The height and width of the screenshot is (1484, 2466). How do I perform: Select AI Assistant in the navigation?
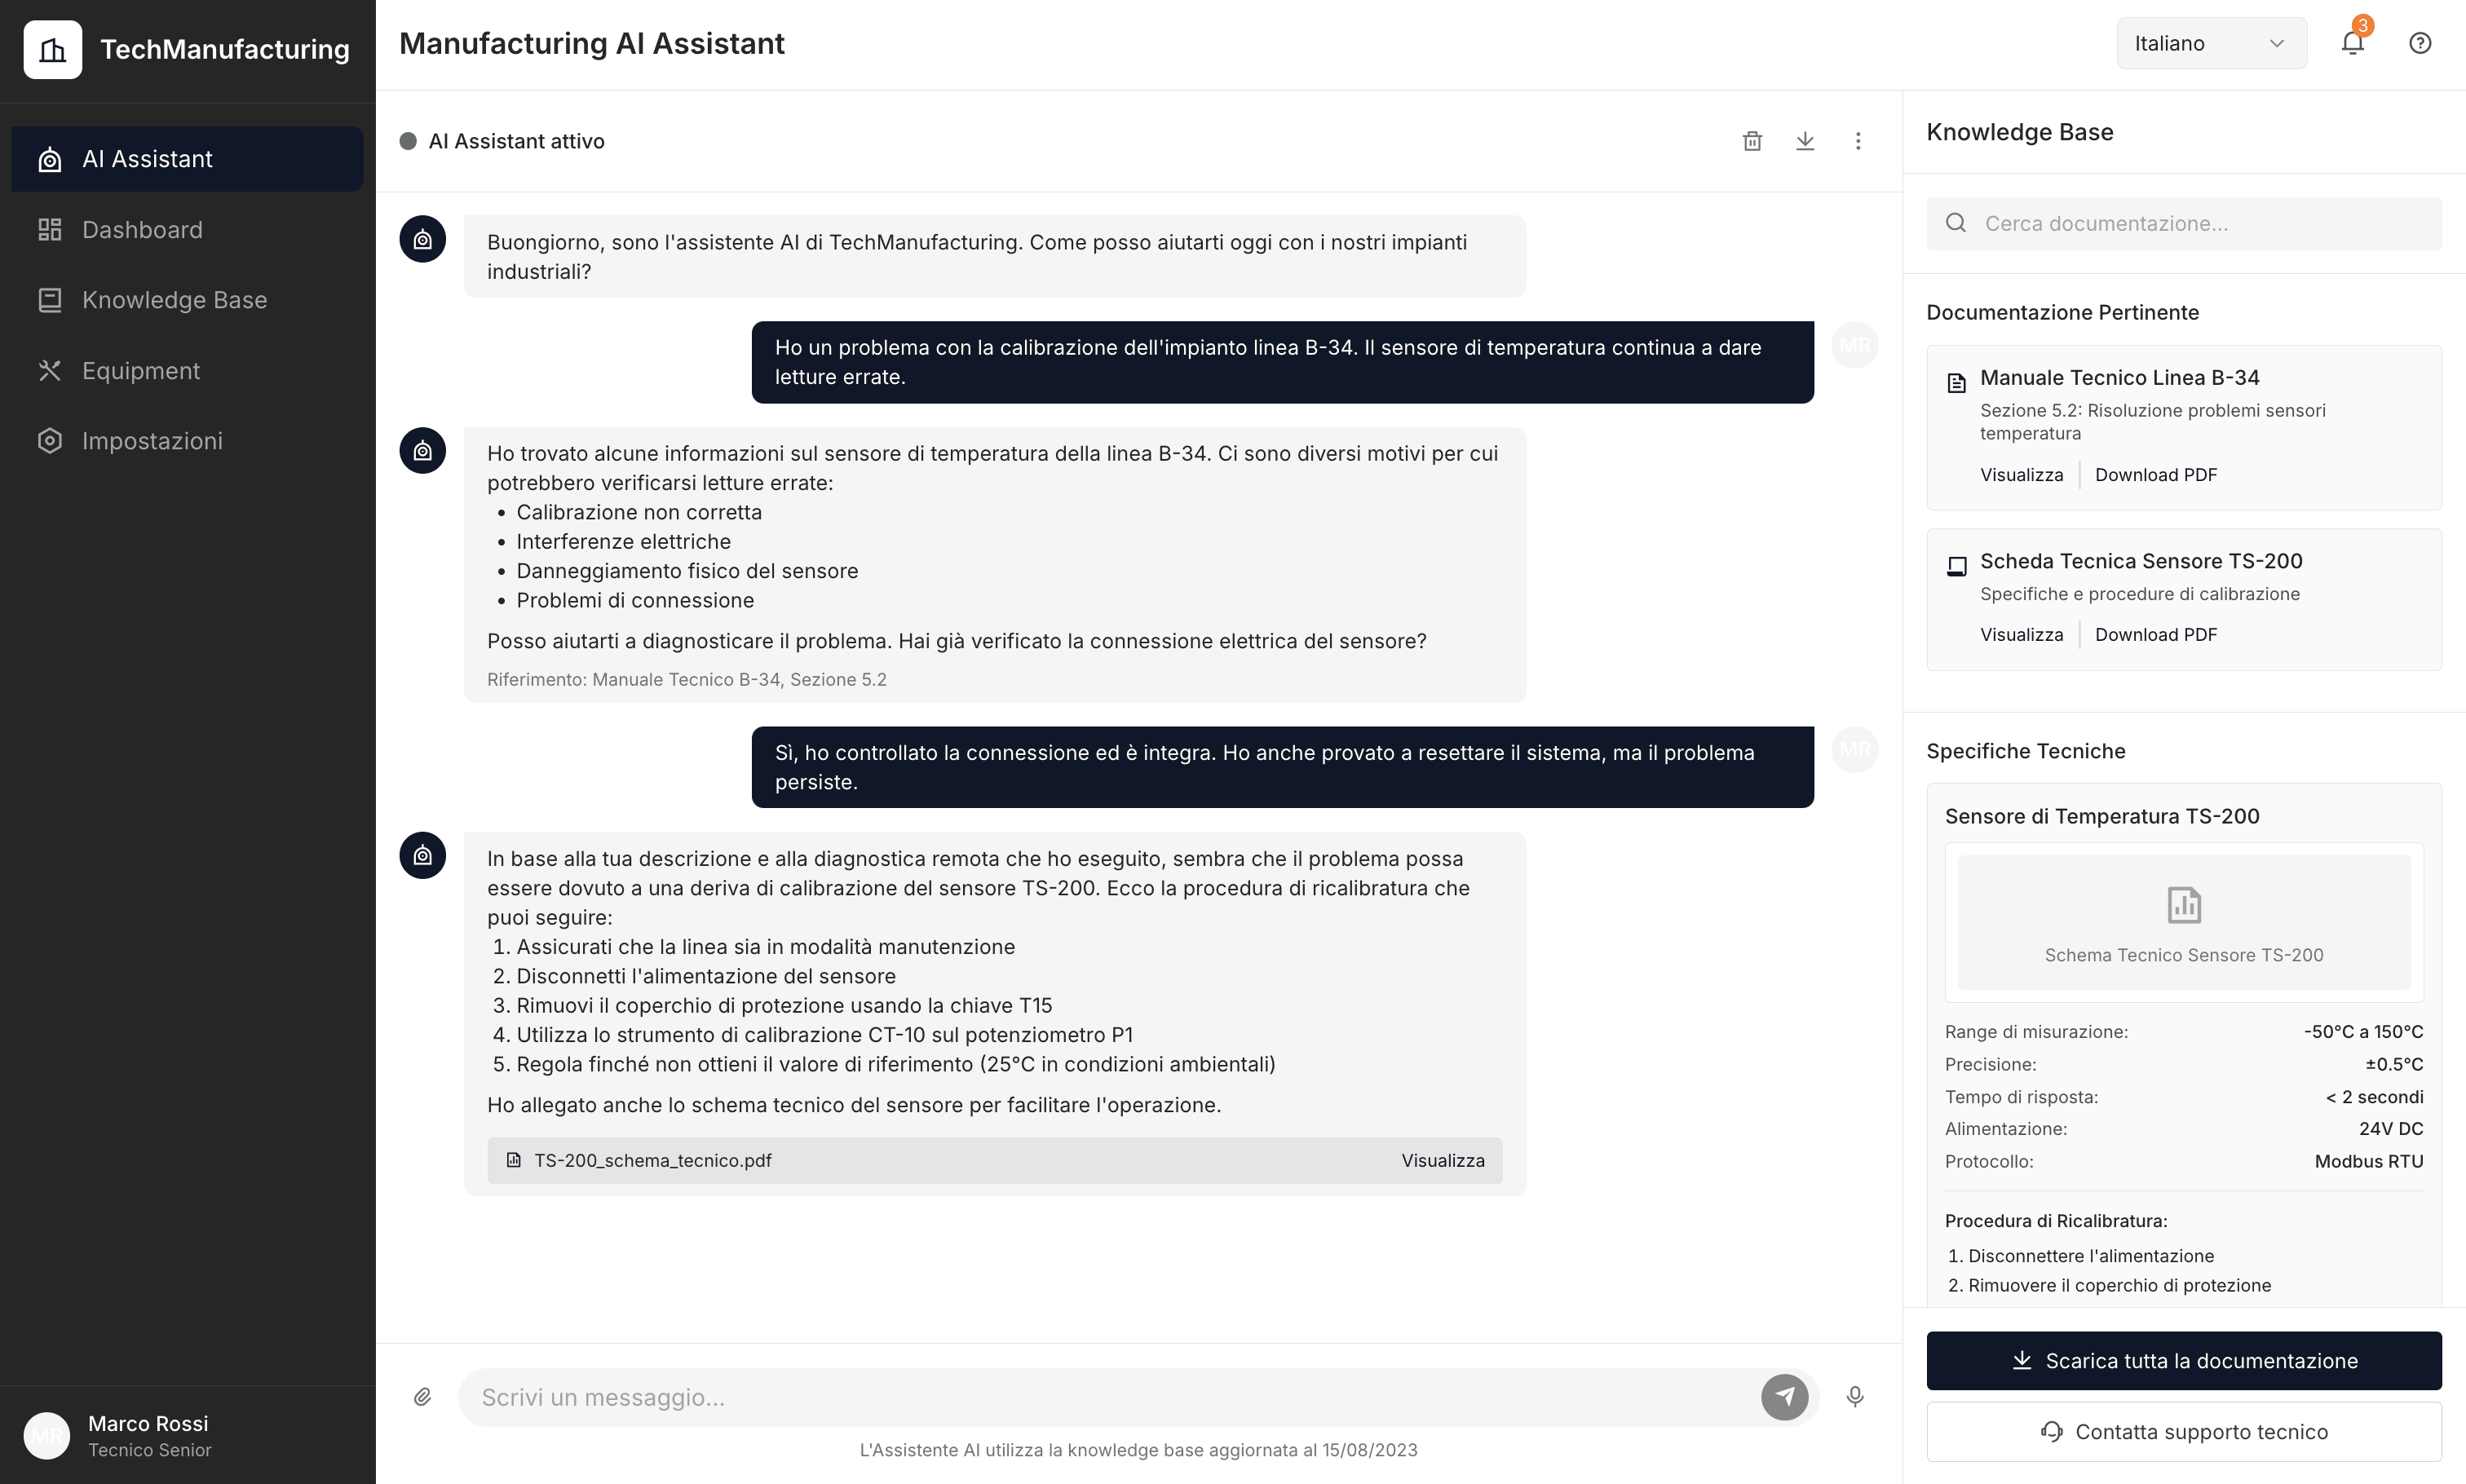coord(148,158)
